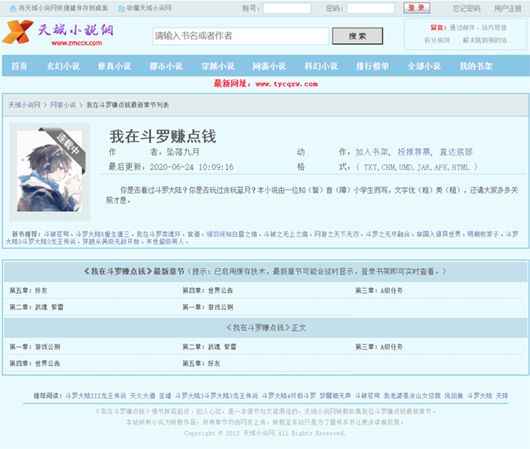The image size is (530, 449).
Task: Open latest chapter 第五章: 好友
Action: 28,290
